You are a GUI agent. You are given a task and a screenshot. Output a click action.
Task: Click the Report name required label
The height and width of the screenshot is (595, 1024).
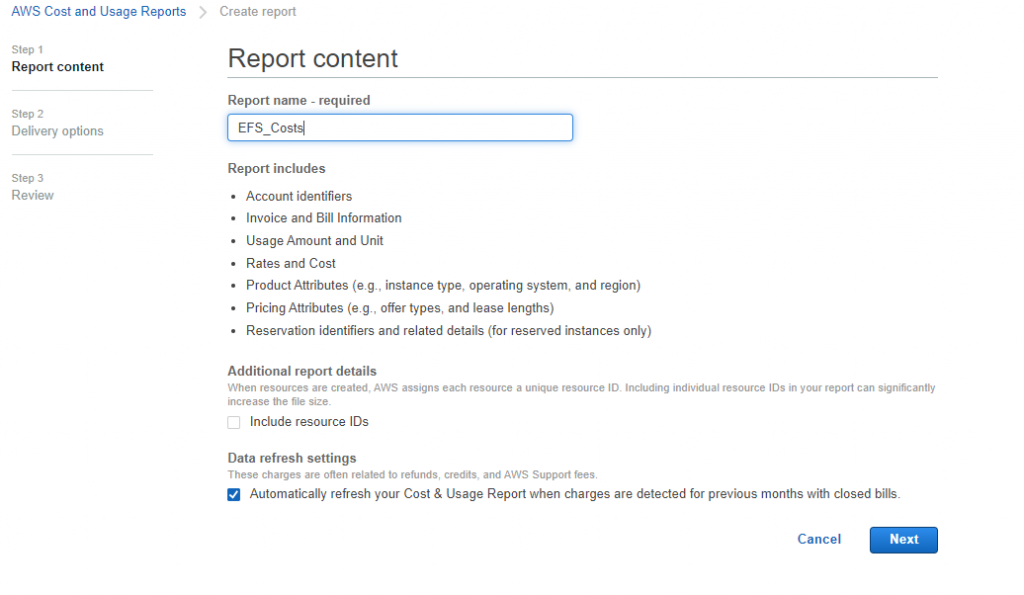point(298,100)
